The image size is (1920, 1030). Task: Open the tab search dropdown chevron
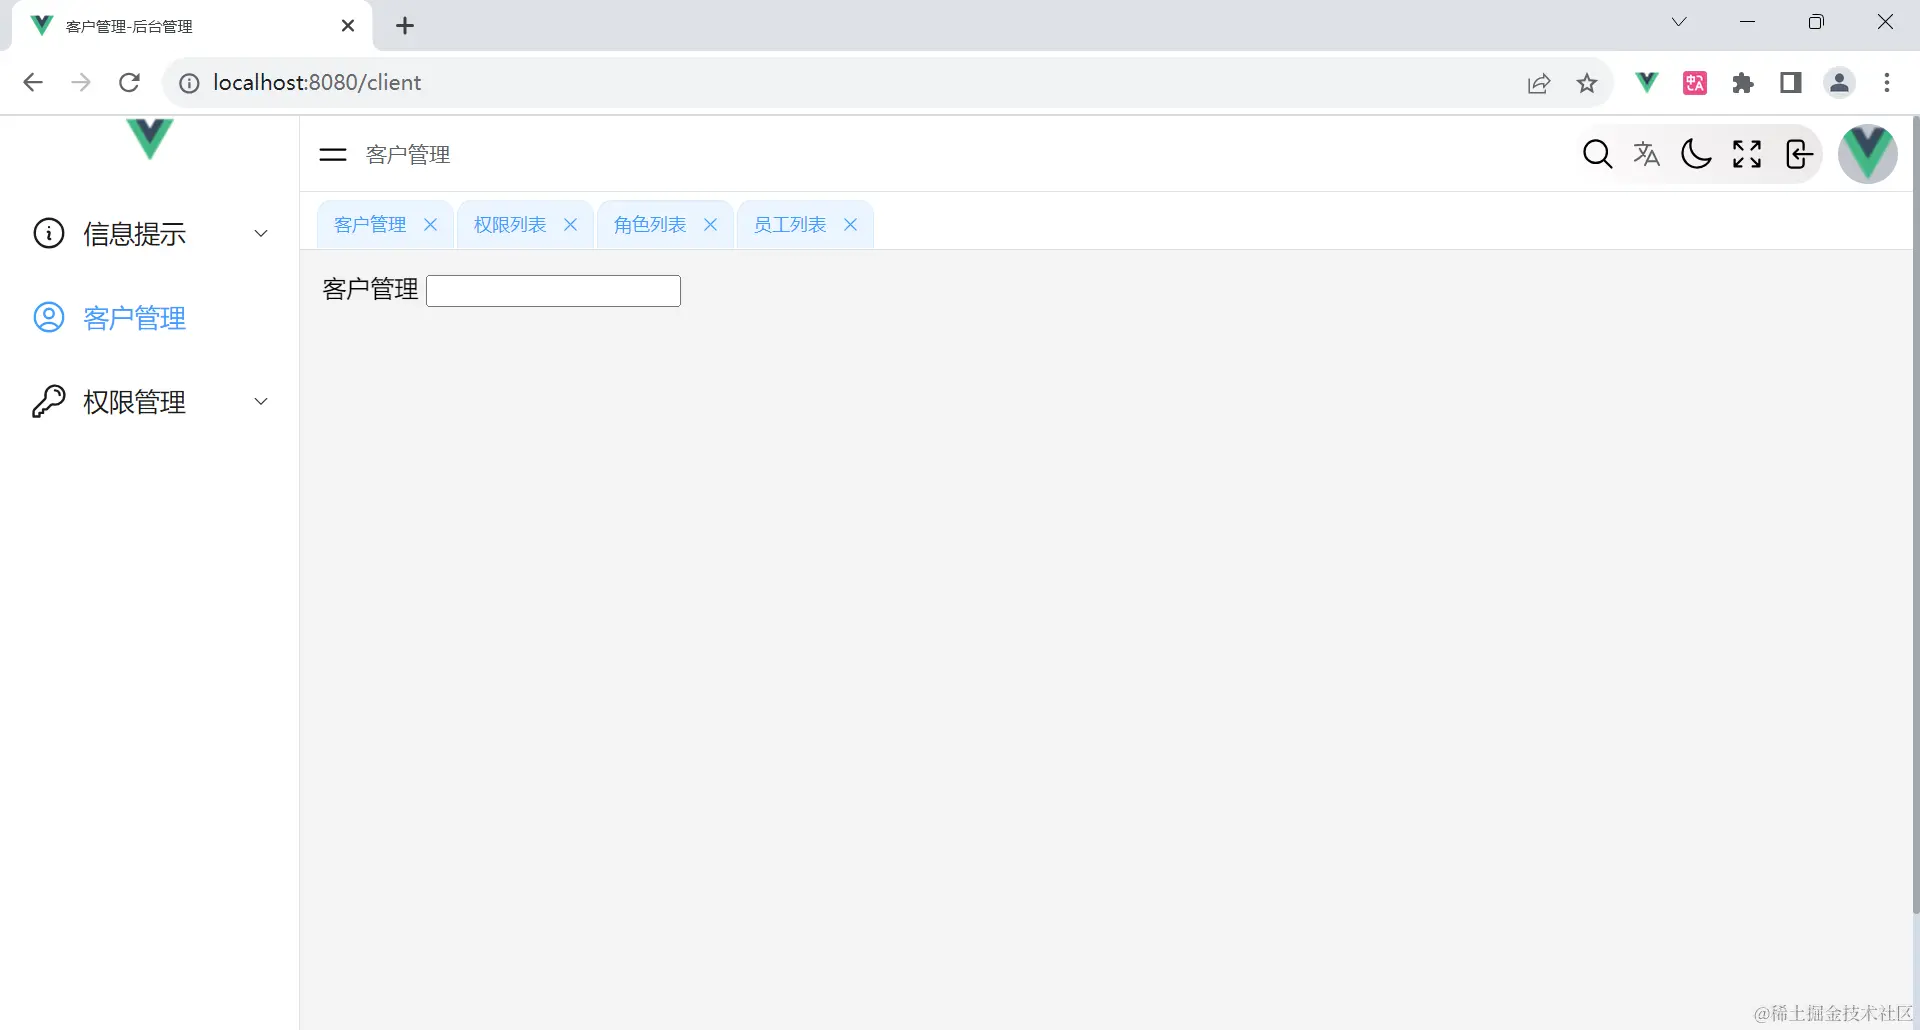click(x=1679, y=22)
